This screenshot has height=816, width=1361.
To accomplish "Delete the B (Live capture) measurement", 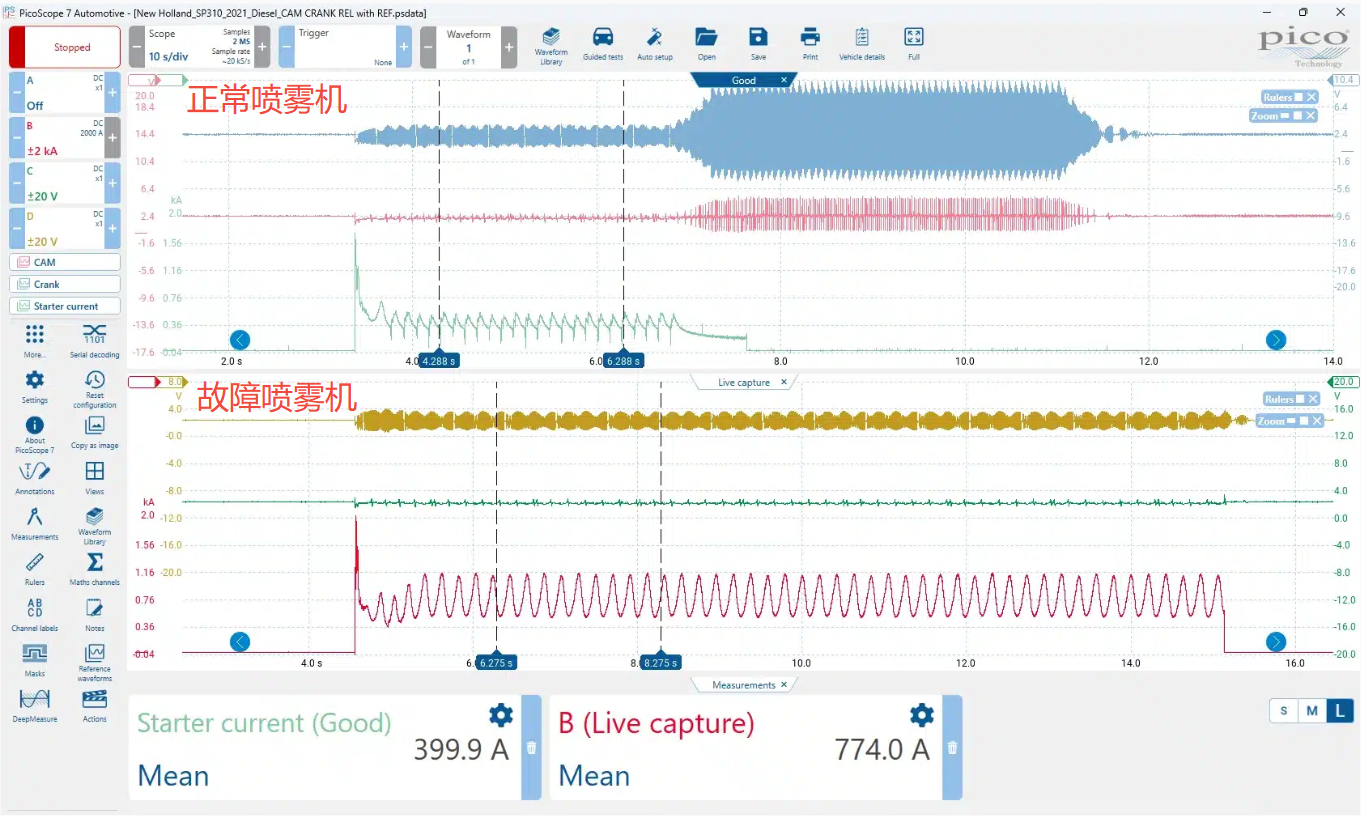I will tap(953, 747).
